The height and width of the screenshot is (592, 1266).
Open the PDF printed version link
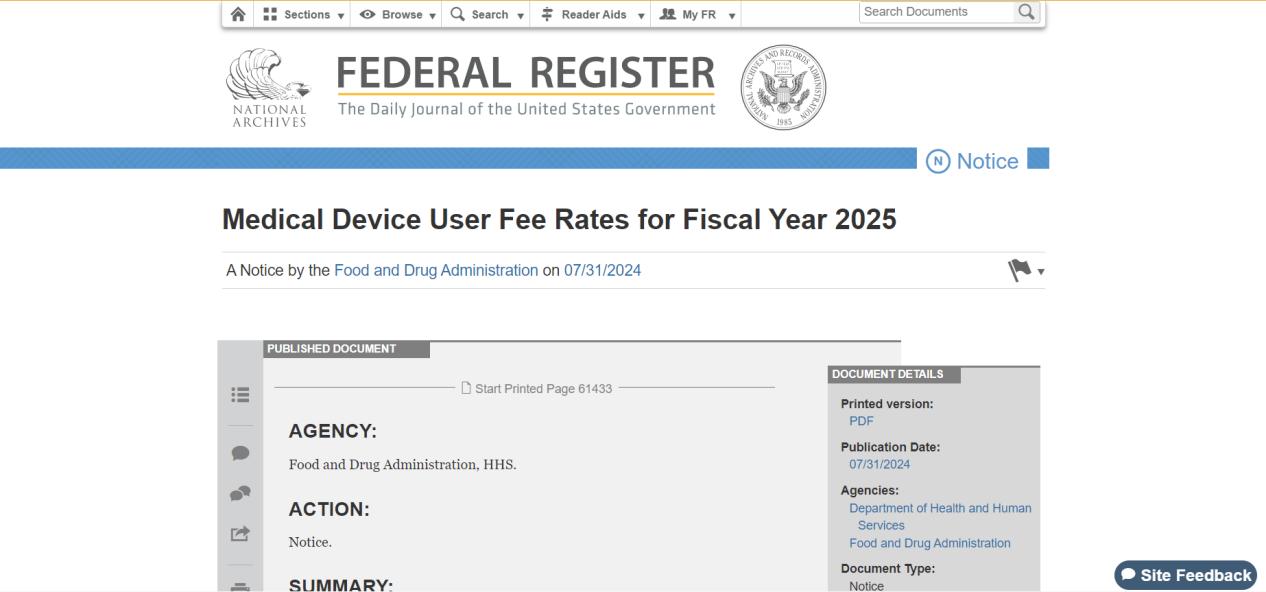click(x=861, y=421)
